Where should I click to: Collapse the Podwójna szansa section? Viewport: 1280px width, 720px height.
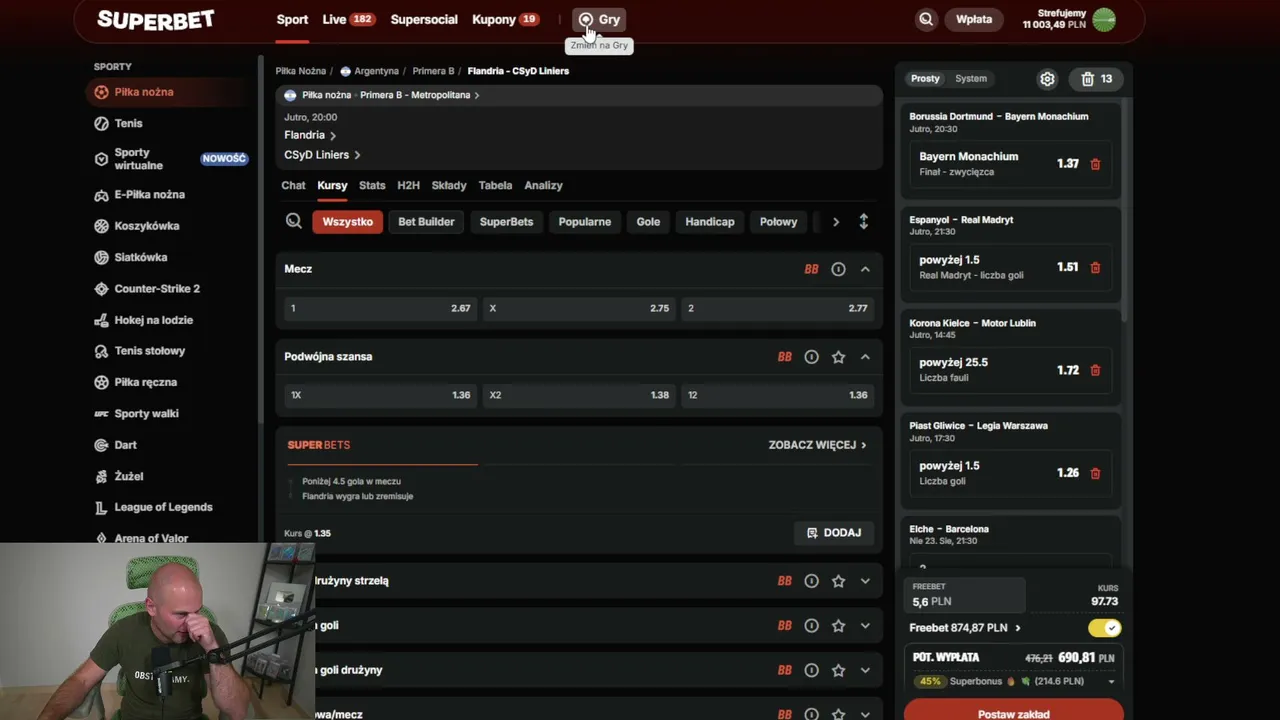pos(865,357)
